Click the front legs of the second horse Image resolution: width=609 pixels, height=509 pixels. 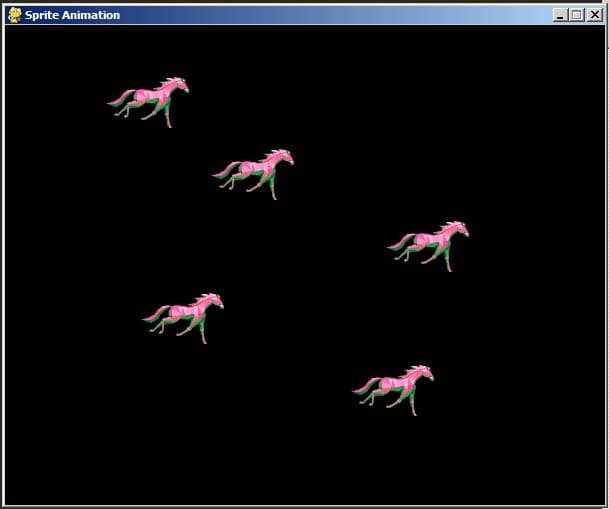271,188
